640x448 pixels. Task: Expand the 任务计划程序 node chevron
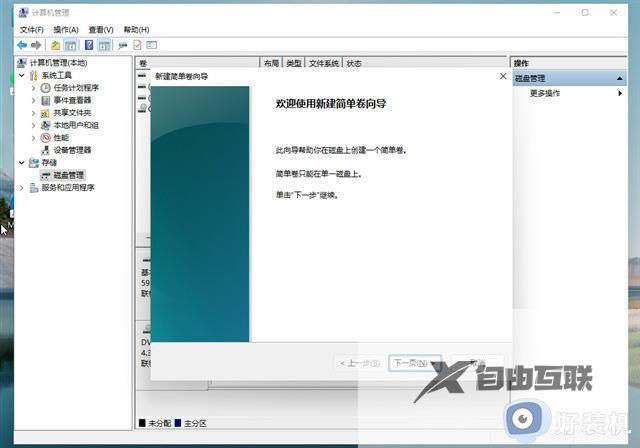click(x=34, y=88)
